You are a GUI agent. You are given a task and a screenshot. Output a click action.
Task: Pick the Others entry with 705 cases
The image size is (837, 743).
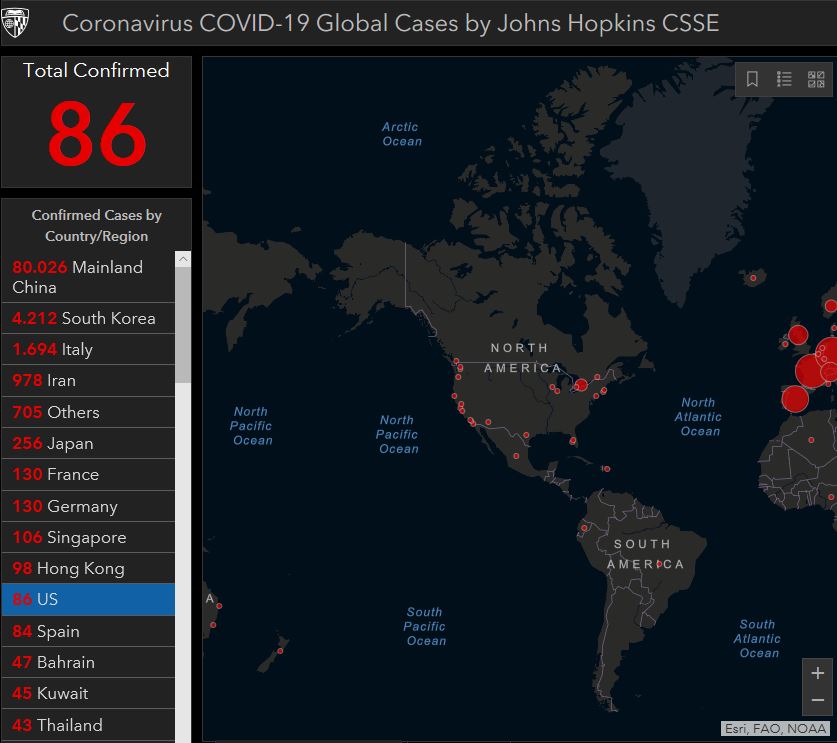coord(88,412)
